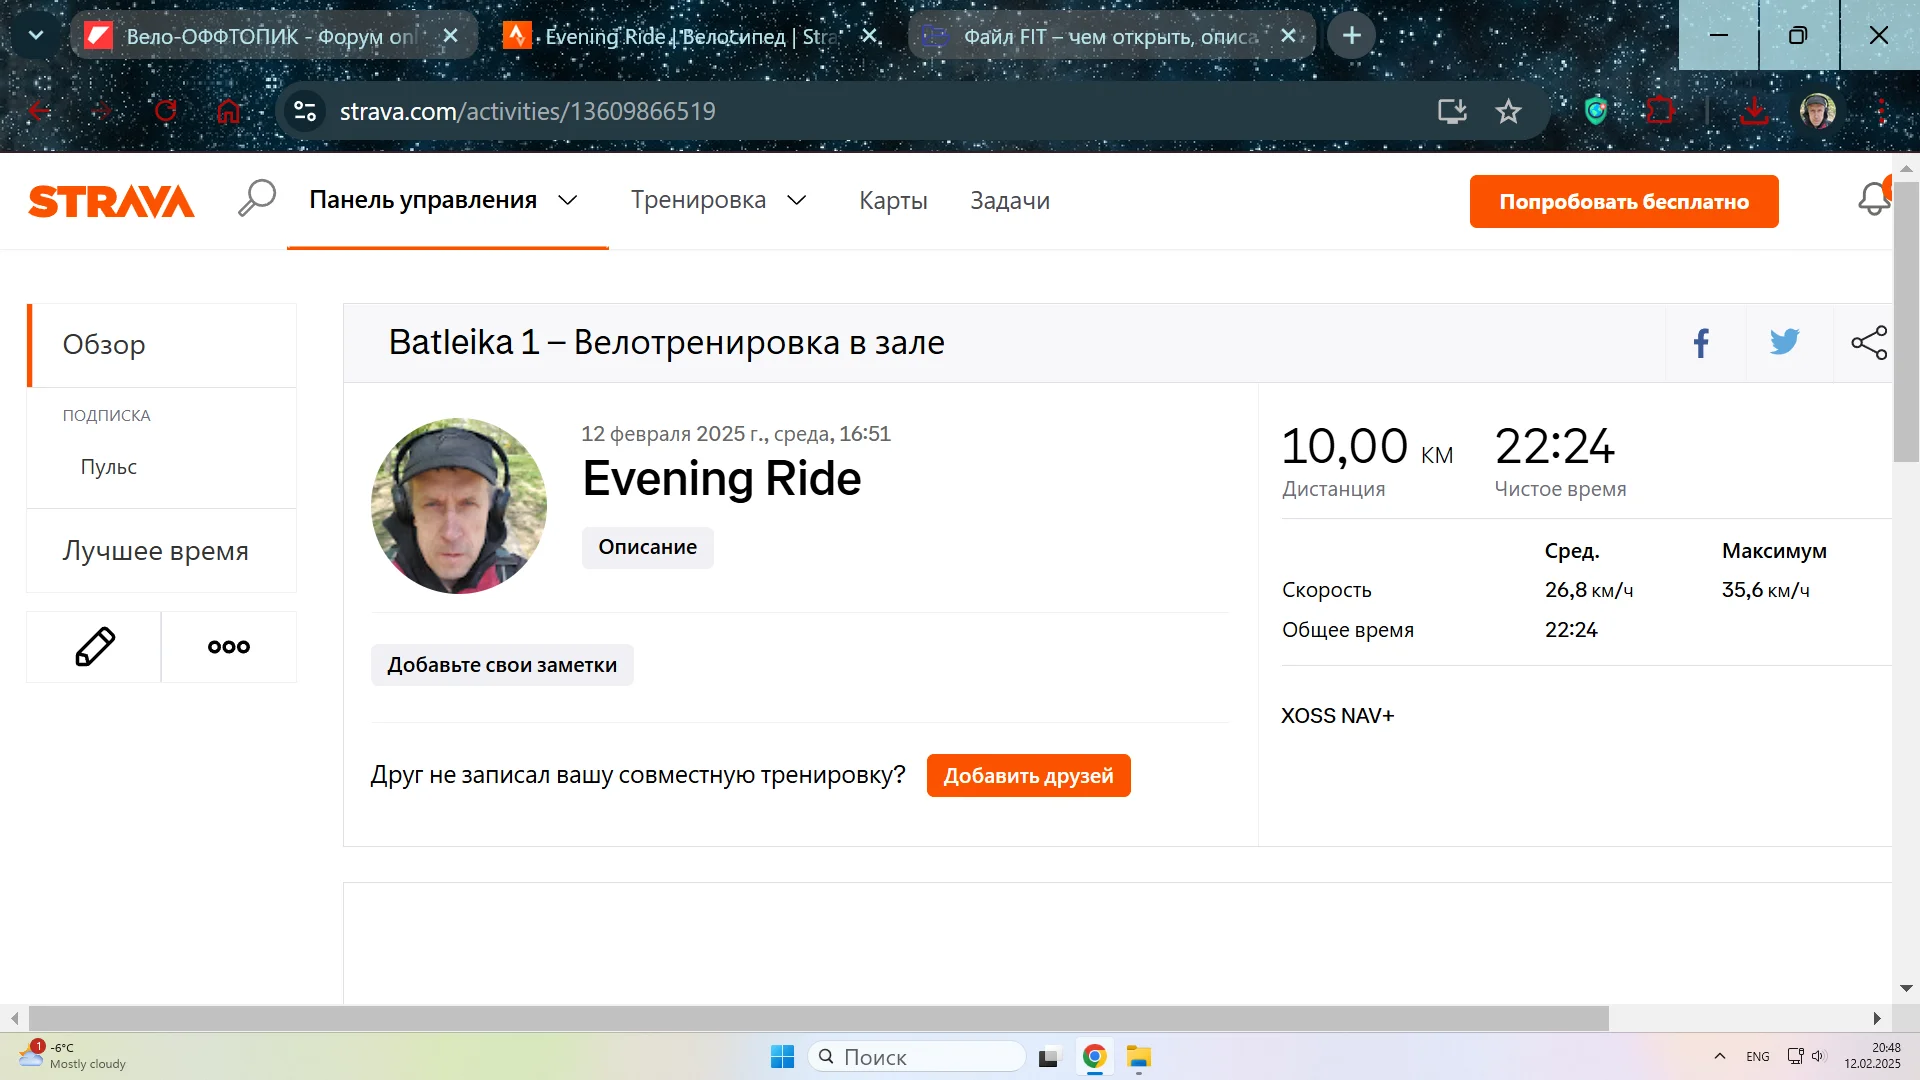Open the notifications bell
The image size is (1920, 1080).
[x=1874, y=200]
